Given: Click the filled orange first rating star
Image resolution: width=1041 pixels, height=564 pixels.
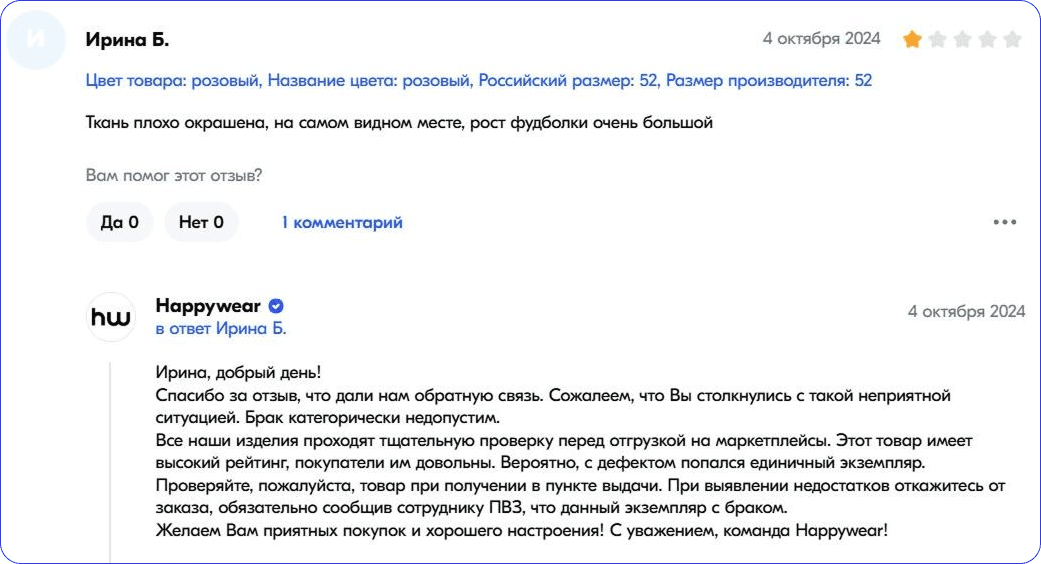Looking at the screenshot, I should 912,40.
